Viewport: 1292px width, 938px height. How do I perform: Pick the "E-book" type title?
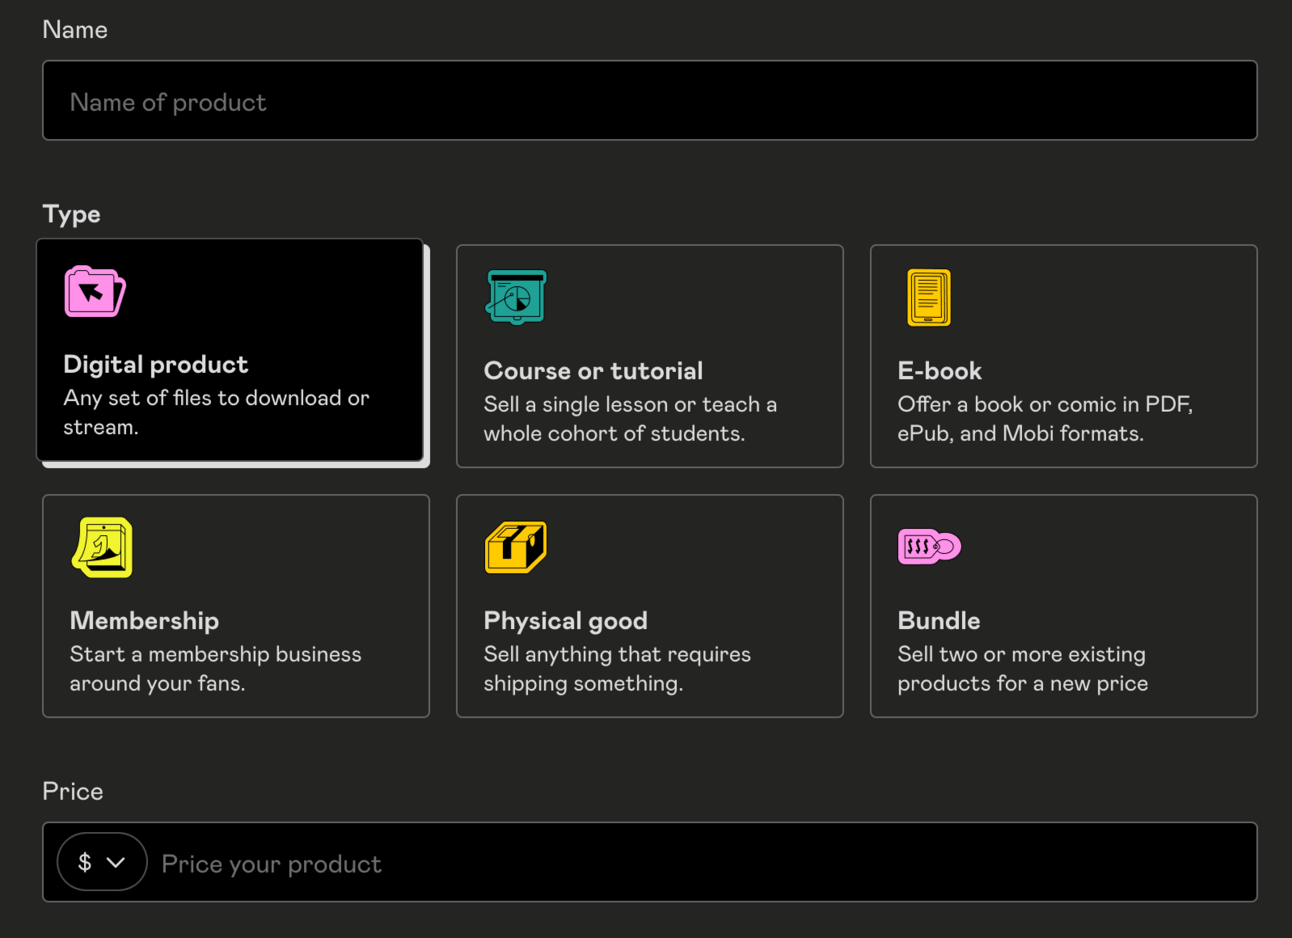tap(939, 371)
